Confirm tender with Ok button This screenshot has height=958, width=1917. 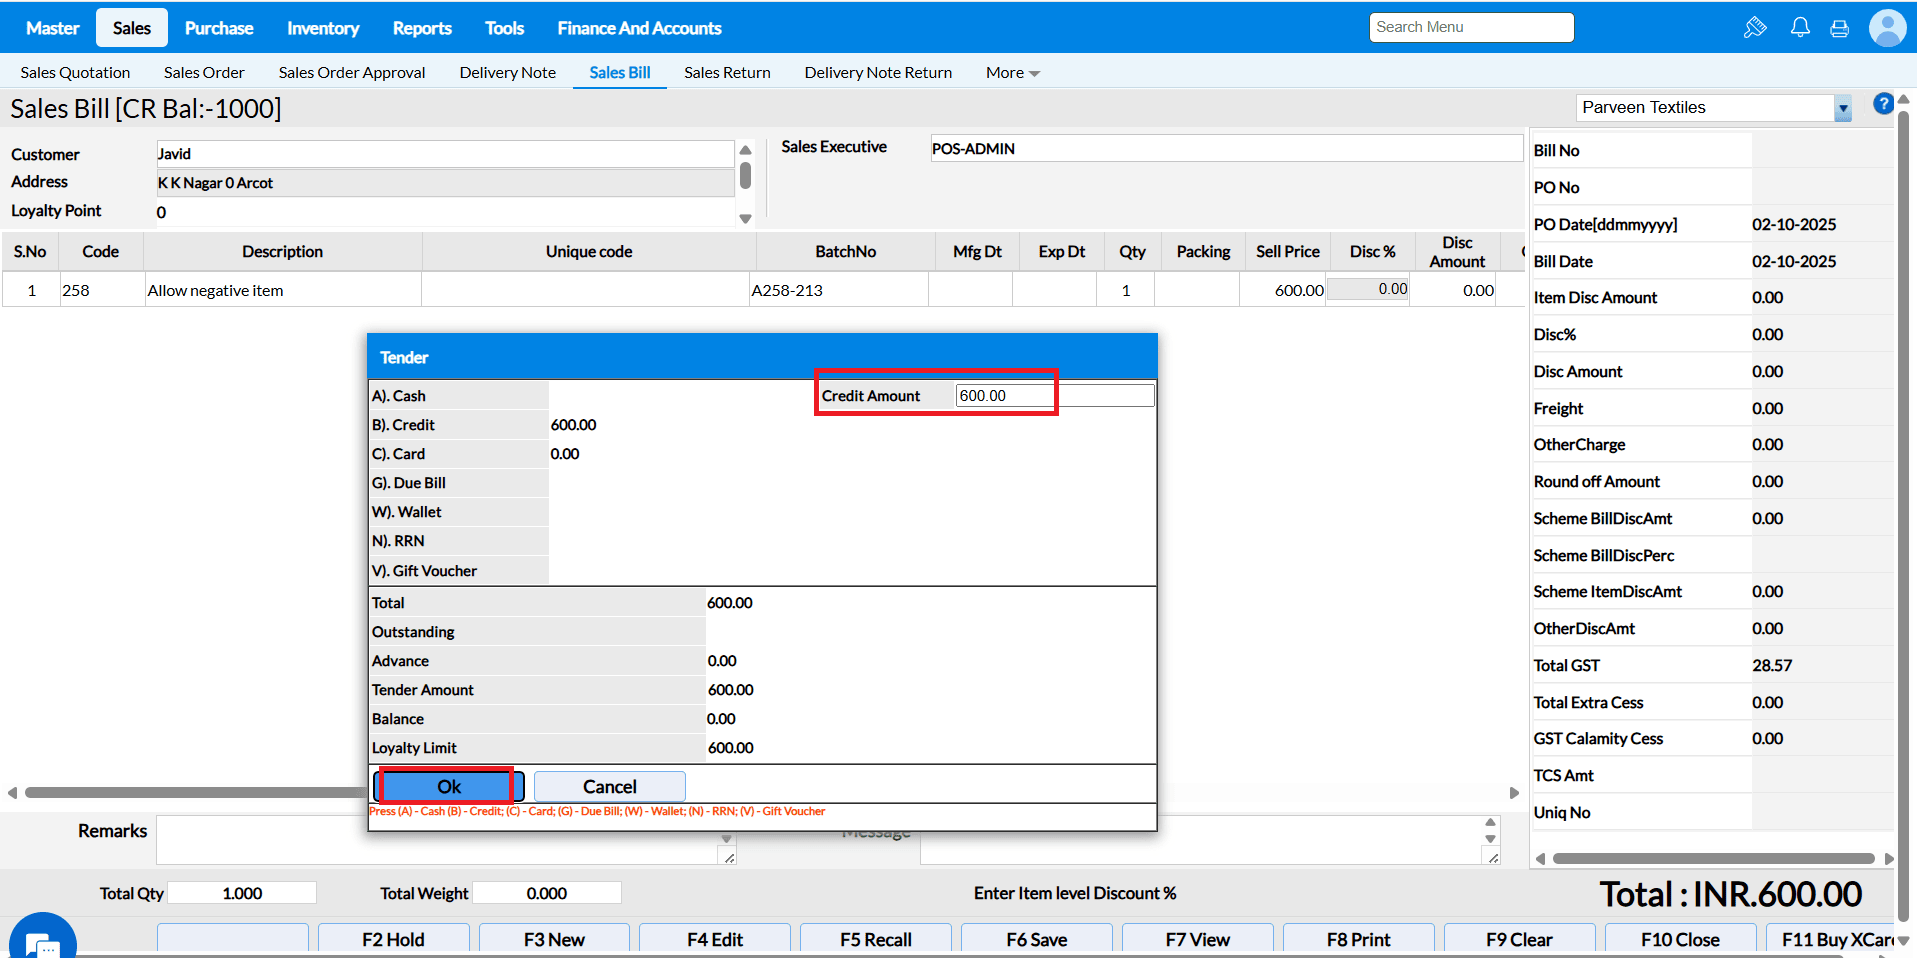coord(449,786)
